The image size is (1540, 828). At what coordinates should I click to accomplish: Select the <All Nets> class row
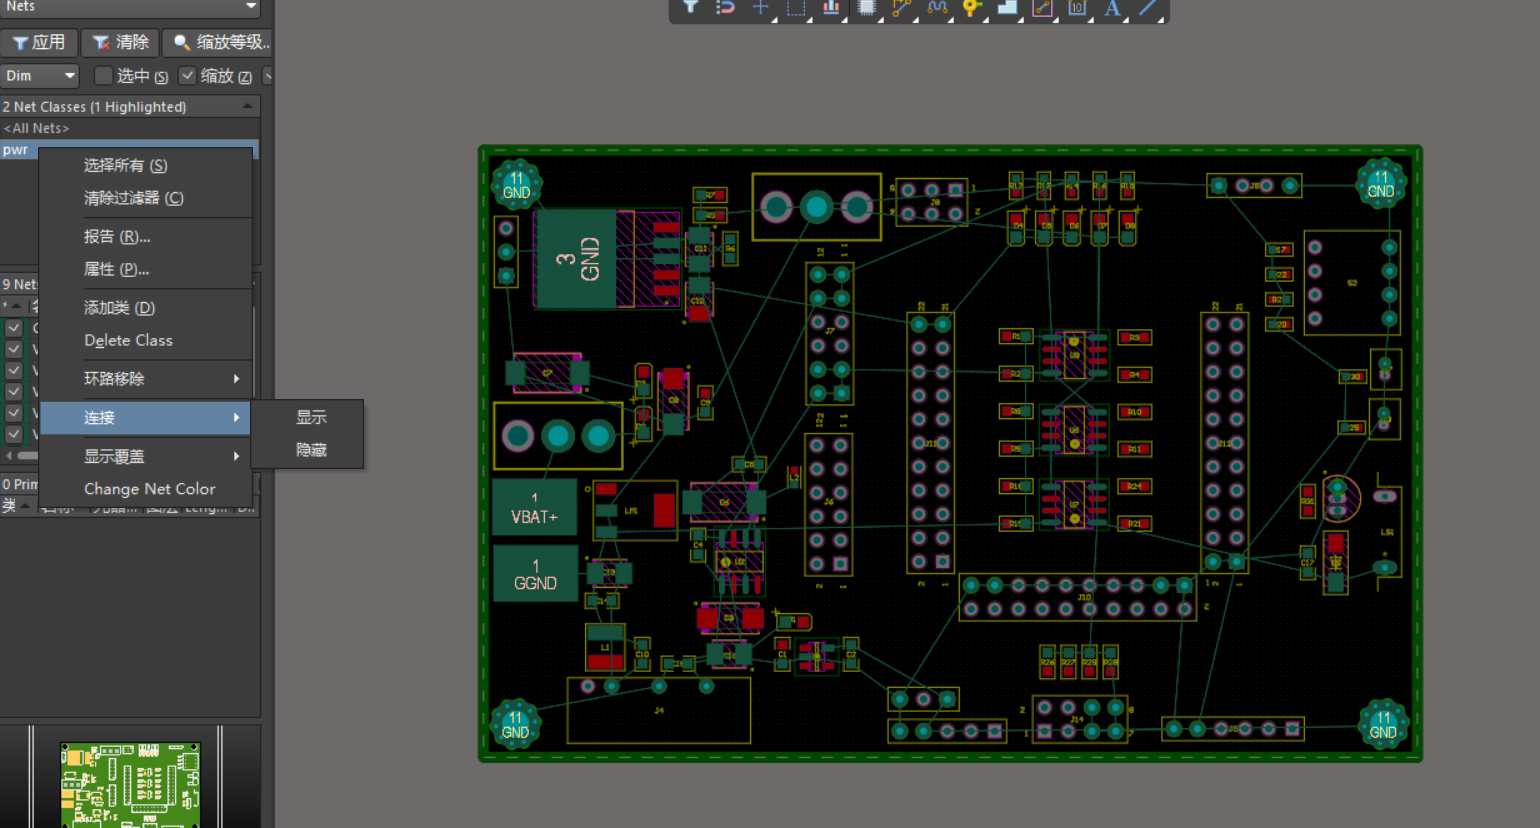[130, 128]
